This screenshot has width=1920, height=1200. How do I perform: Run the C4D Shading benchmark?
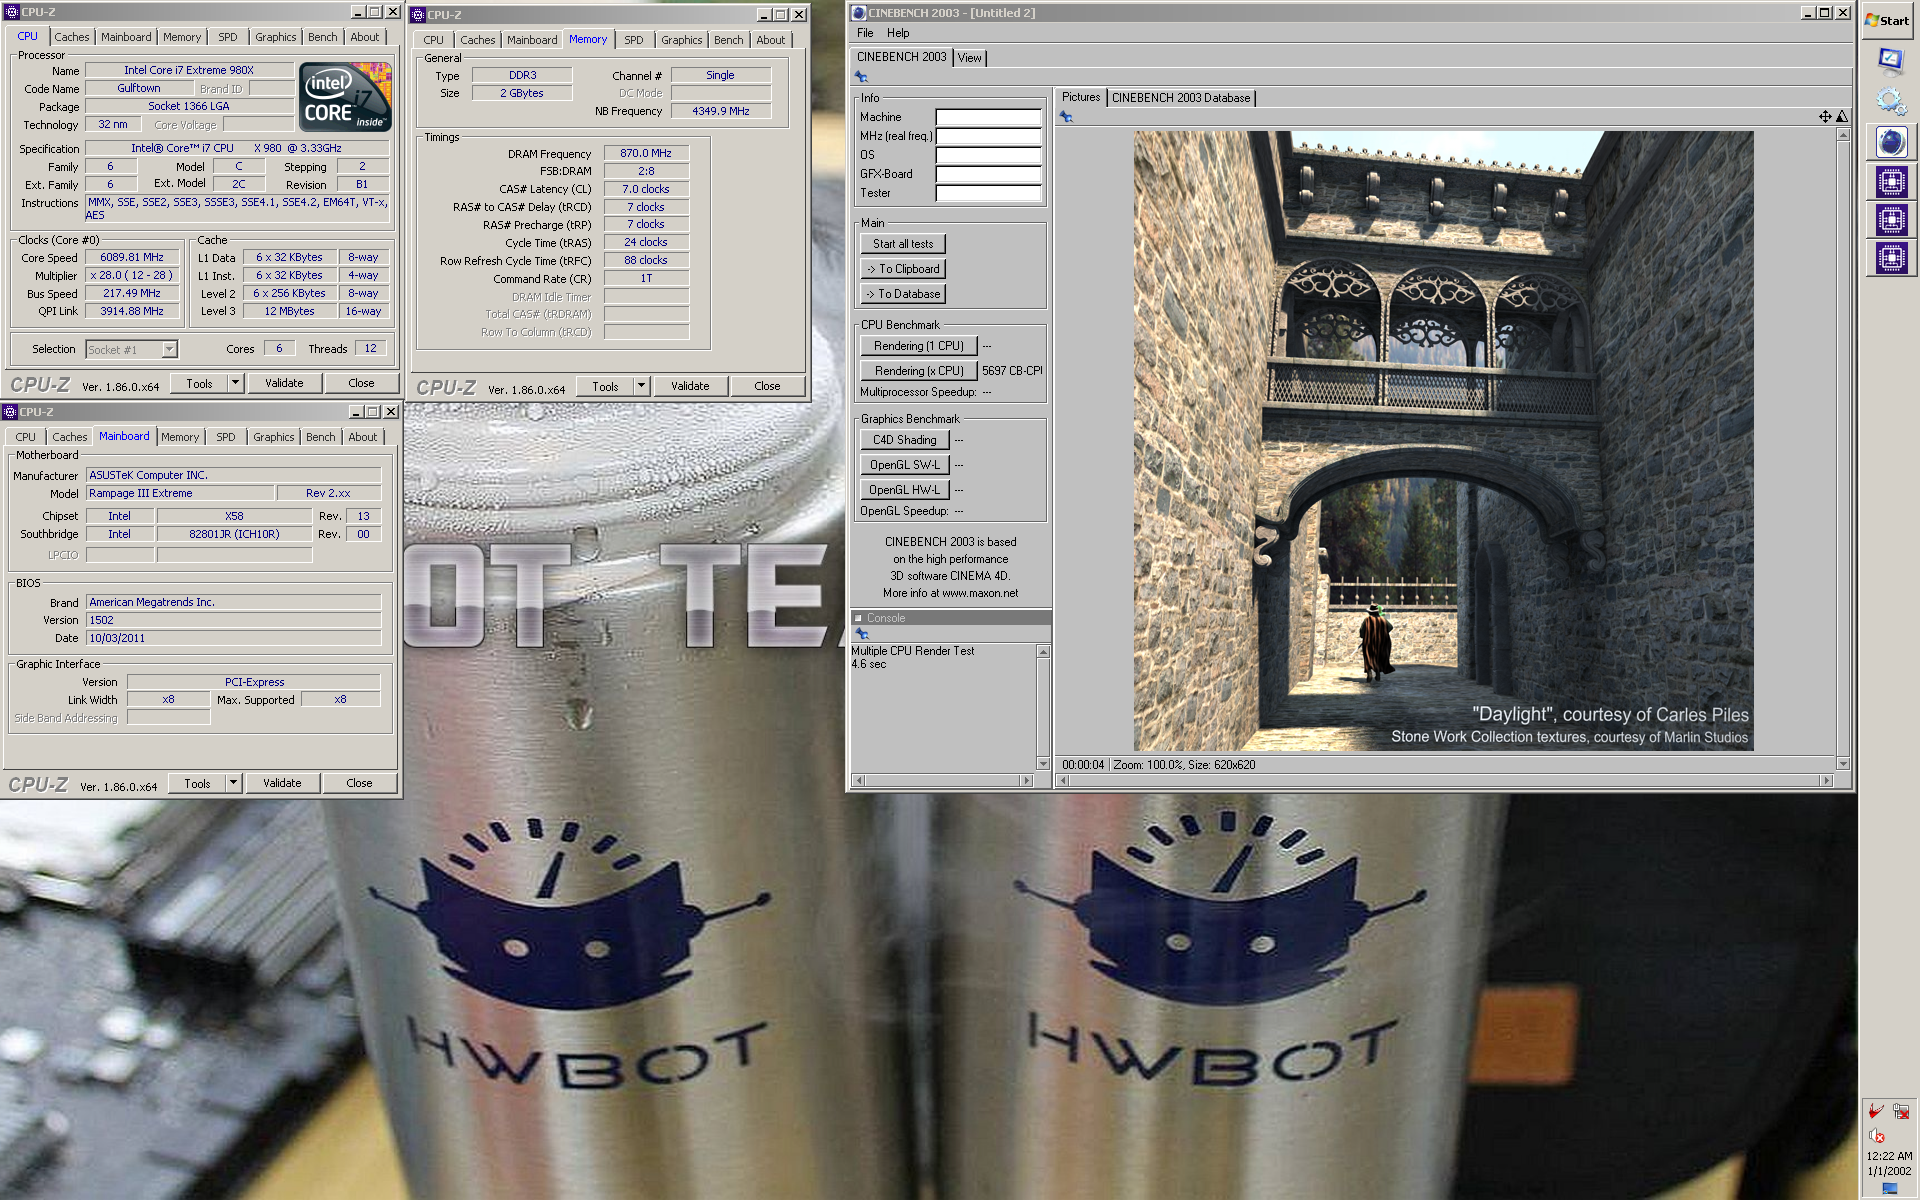pos(904,440)
